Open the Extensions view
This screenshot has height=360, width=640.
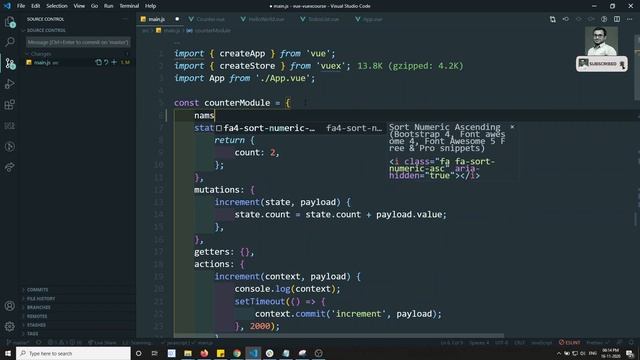pos(10,105)
